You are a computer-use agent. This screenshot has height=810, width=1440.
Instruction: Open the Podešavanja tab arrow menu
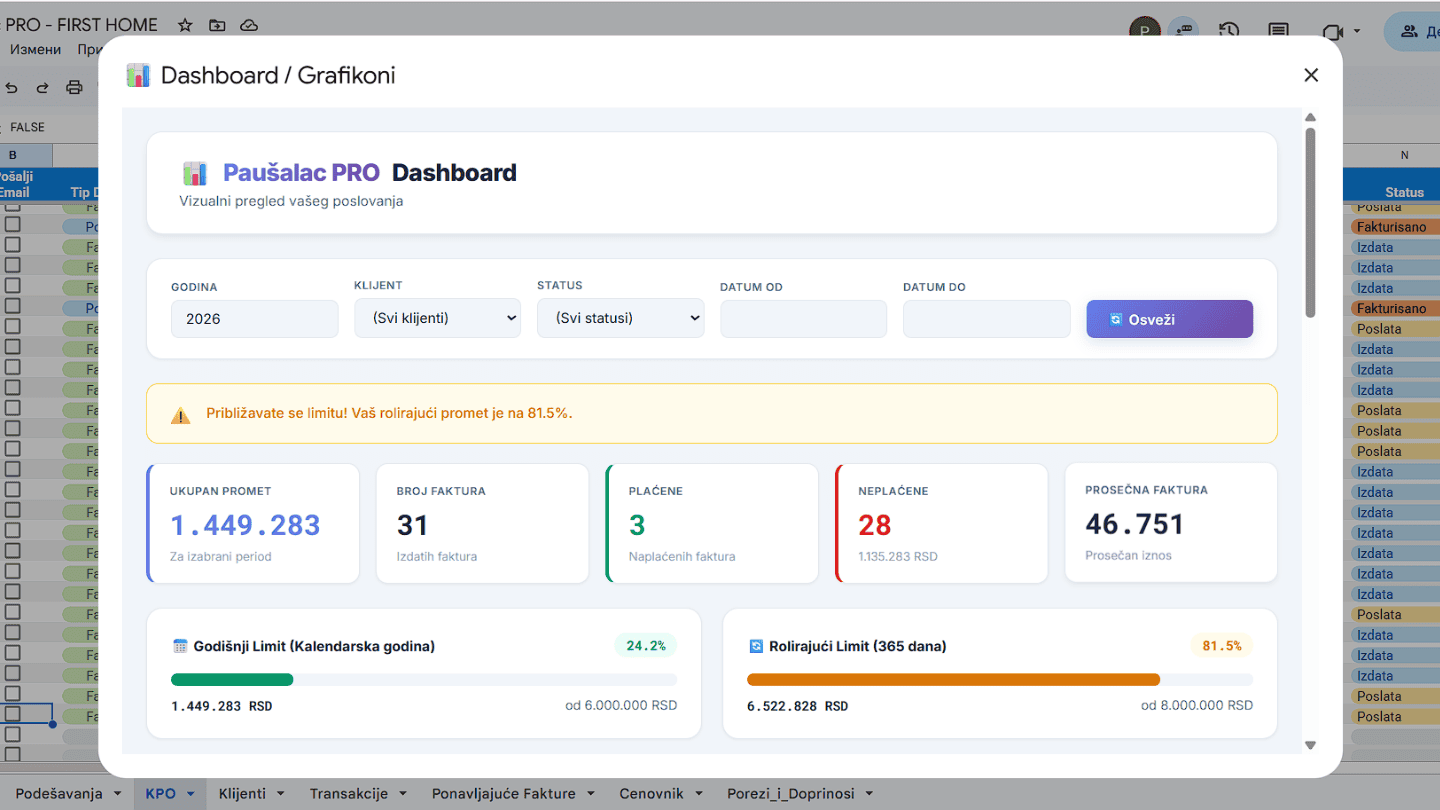[118, 794]
